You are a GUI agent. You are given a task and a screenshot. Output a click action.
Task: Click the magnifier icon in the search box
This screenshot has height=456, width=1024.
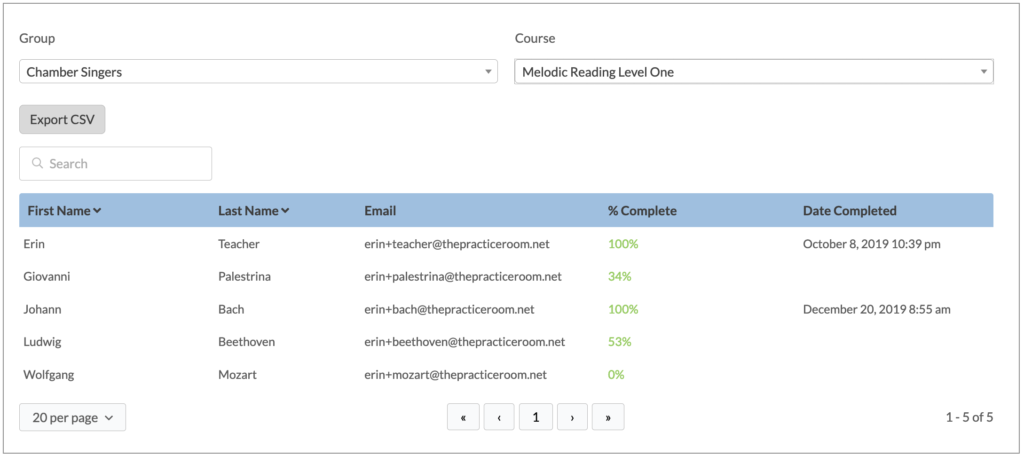click(x=37, y=164)
